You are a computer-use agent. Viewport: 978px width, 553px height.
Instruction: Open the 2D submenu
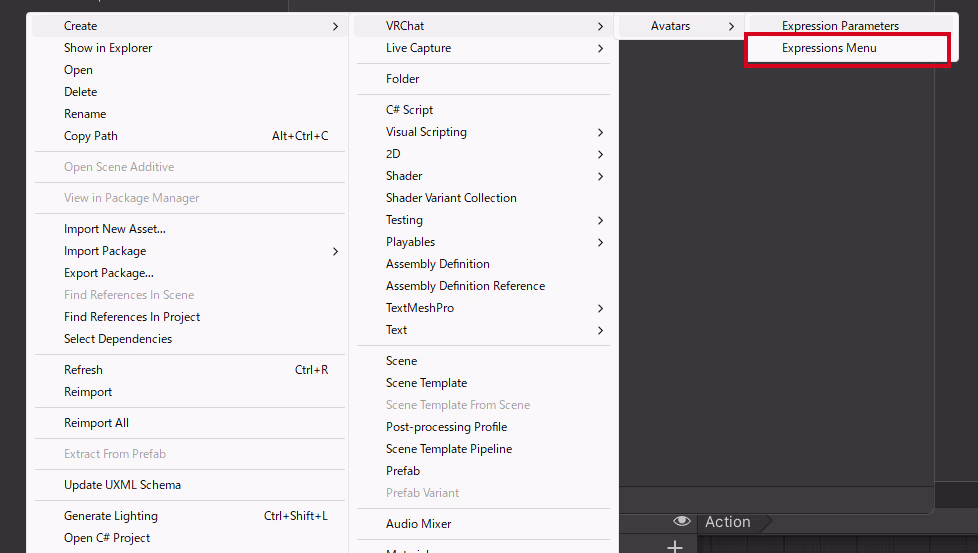pos(483,154)
